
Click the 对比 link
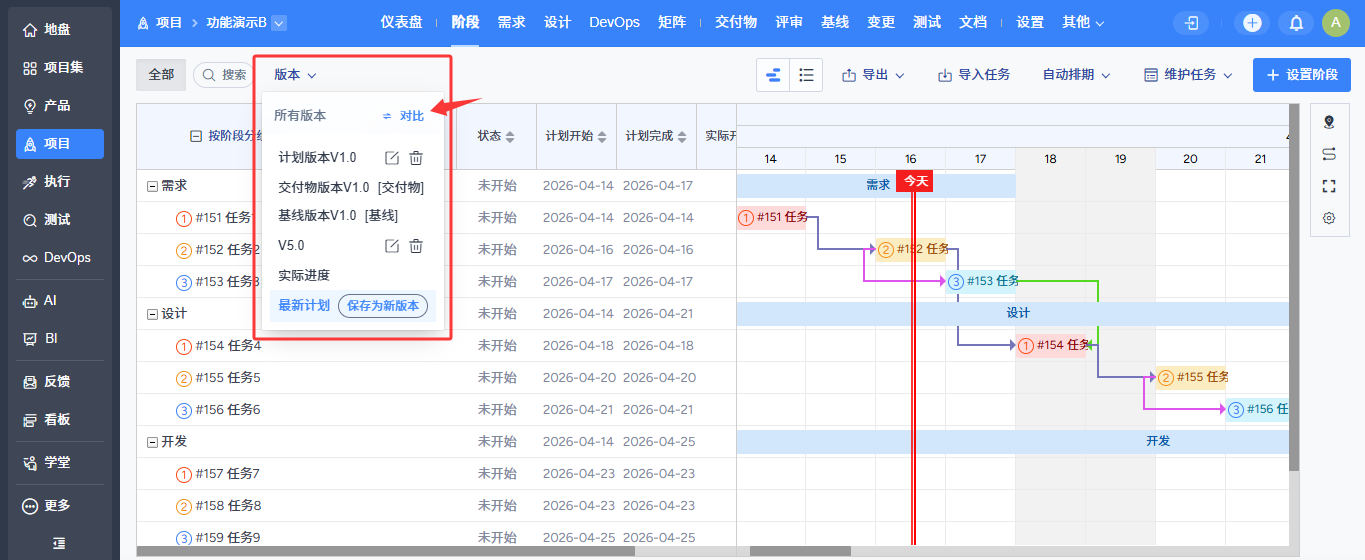[x=404, y=116]
